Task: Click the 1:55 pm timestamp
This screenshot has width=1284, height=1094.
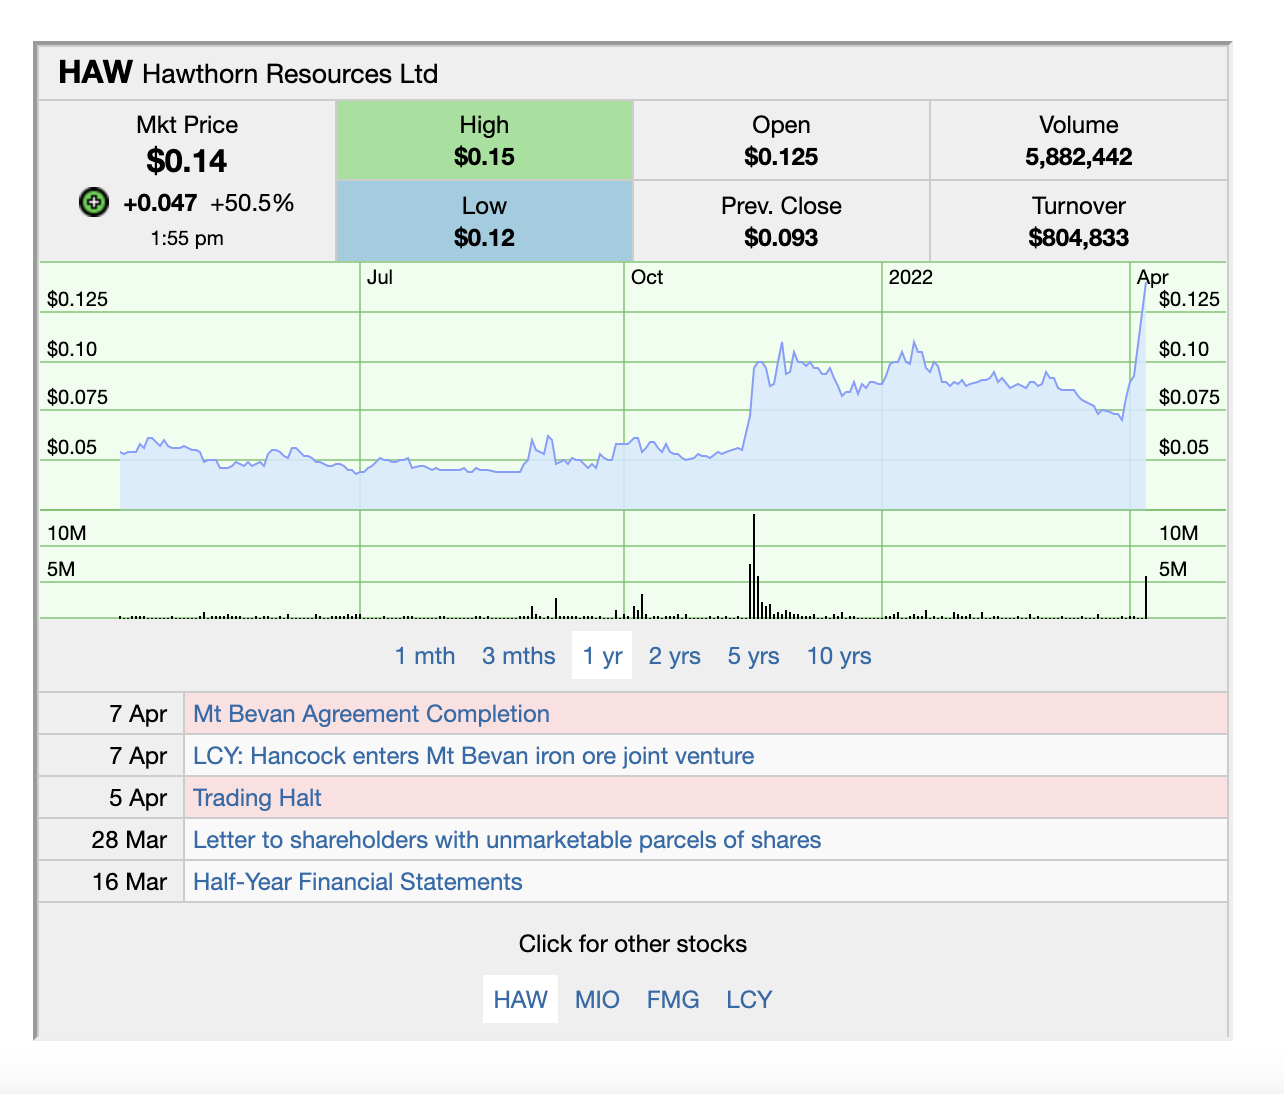Action: coord(187,238)
